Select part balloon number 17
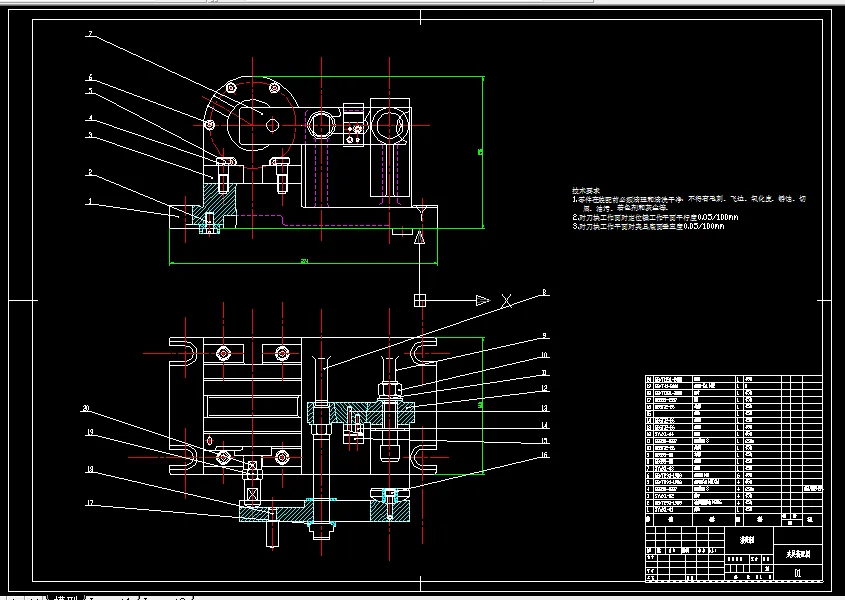The width and height of the screenshot is (845, 600). [90, 503]
